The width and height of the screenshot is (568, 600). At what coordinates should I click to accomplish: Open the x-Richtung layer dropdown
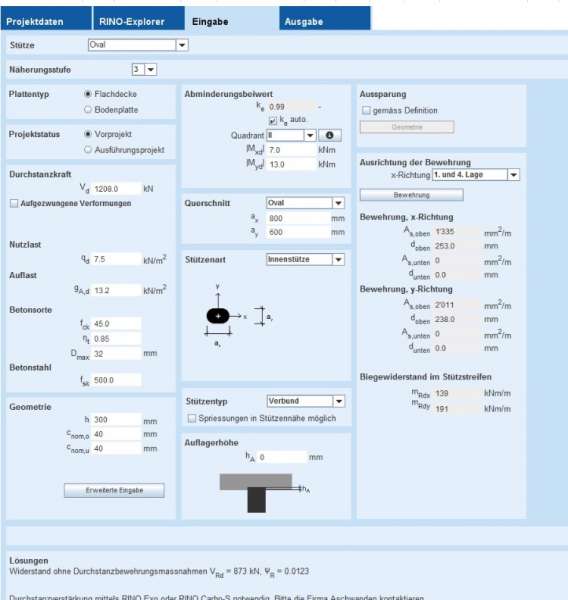[476, 175]
